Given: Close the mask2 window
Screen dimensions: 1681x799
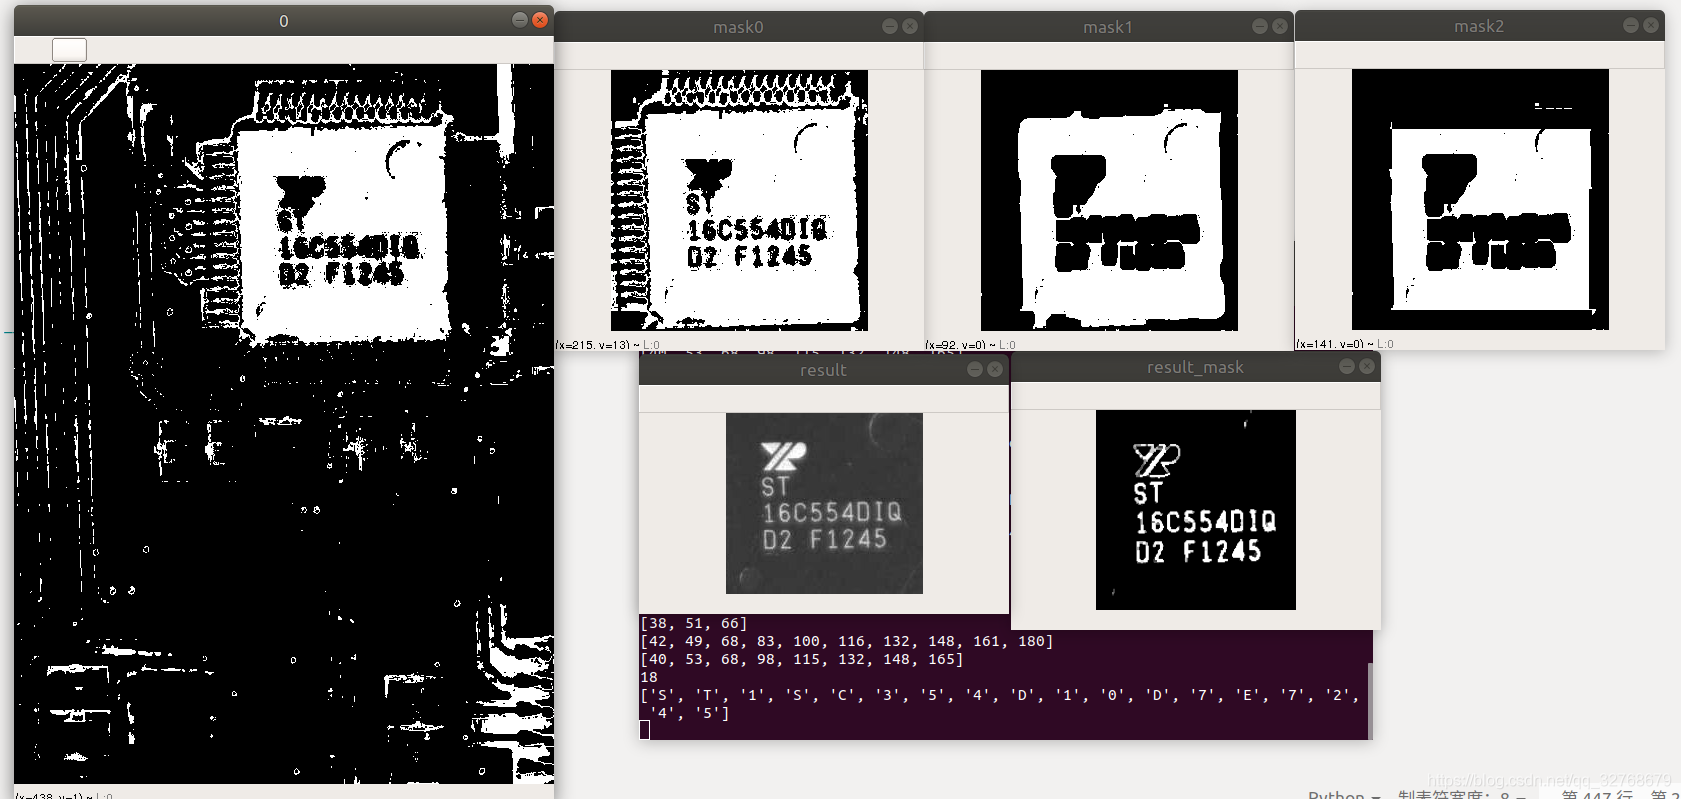Looking at the screenshot, I should (1651, 26).
